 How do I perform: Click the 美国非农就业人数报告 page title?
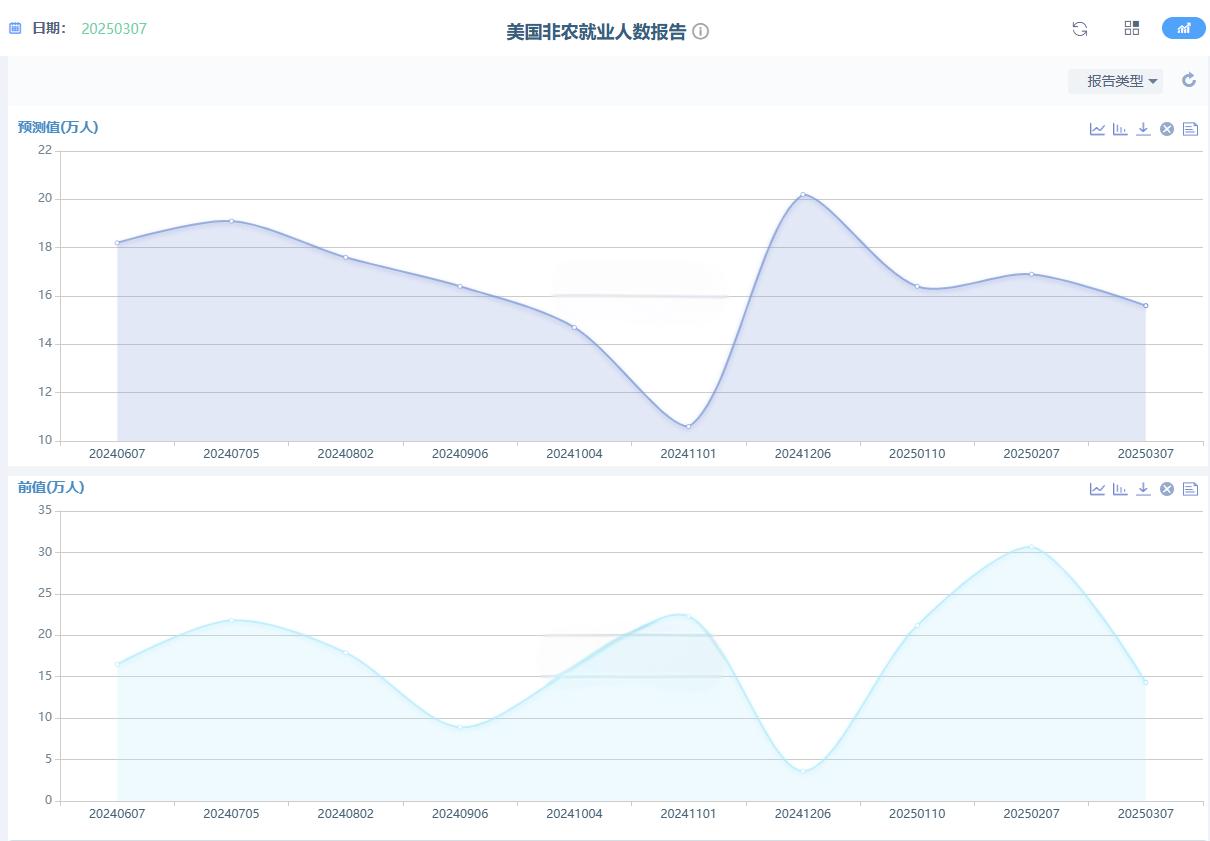click(x=596, y=31)
